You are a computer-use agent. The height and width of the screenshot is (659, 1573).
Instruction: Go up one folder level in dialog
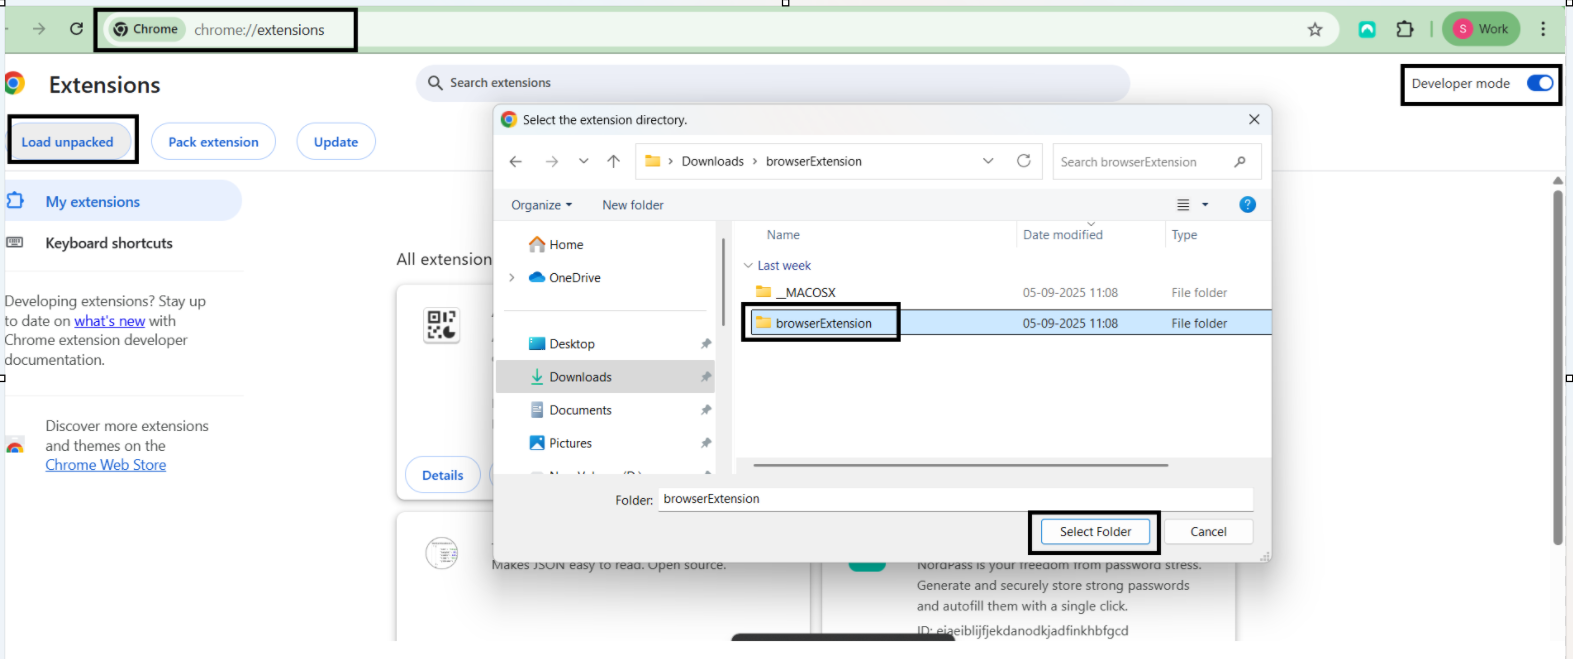tap(614, 161)
